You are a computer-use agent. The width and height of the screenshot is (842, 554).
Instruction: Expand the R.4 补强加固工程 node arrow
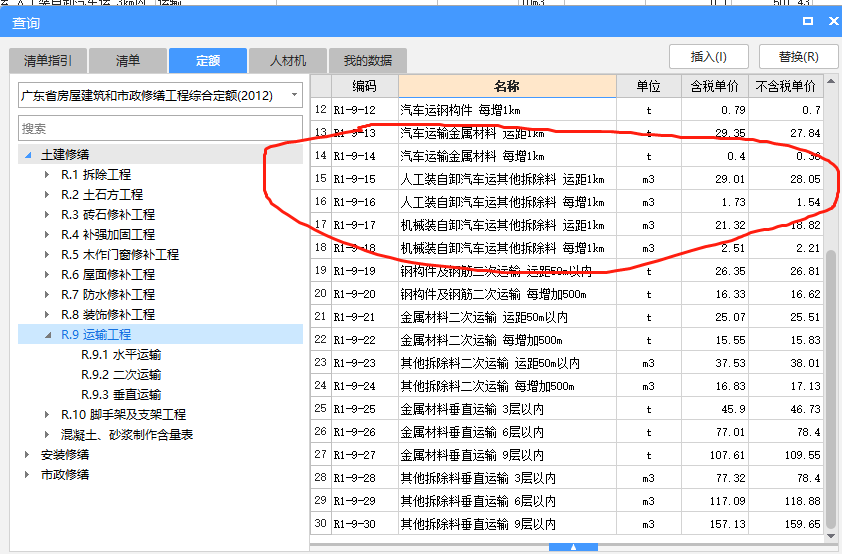[x=47, y=235]
